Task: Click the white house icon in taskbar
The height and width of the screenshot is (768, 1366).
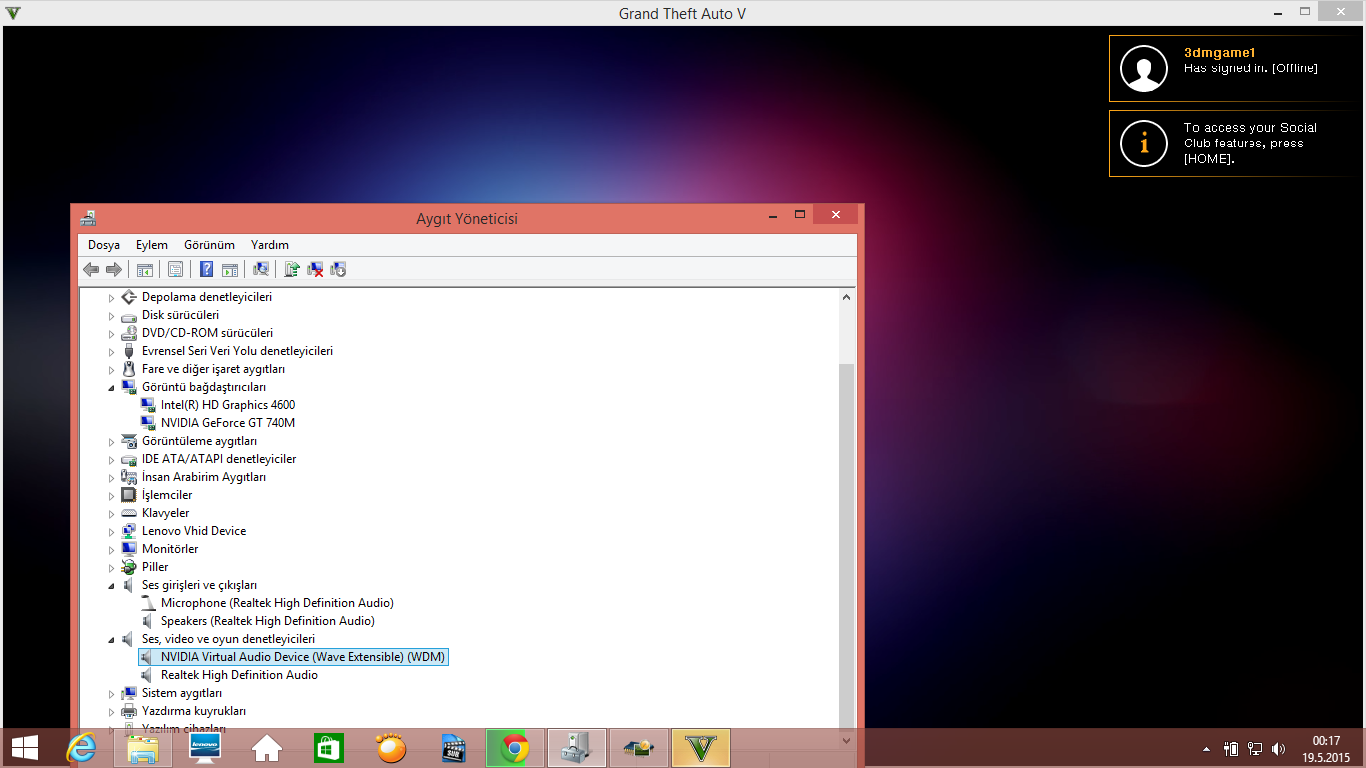Action: [267, 748]
